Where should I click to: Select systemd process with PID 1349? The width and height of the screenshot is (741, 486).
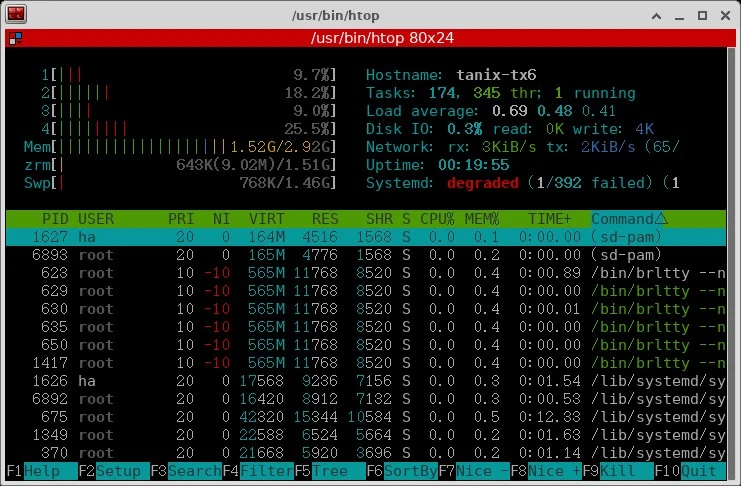[x=366, y=435]
